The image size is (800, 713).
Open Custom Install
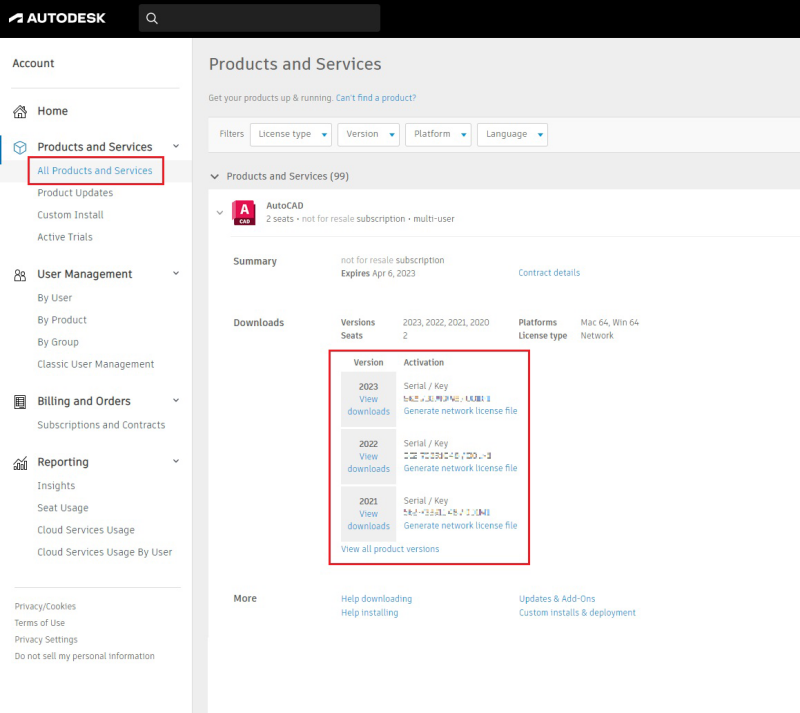(70, 215)
